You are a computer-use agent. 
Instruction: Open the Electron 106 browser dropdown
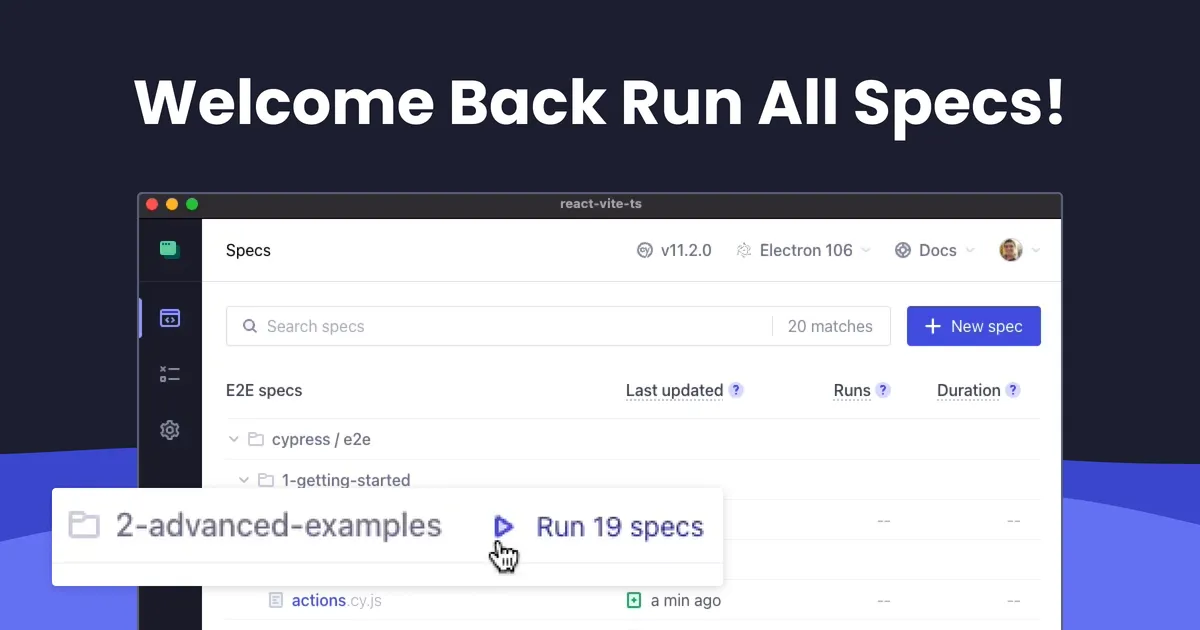point(804,250)
